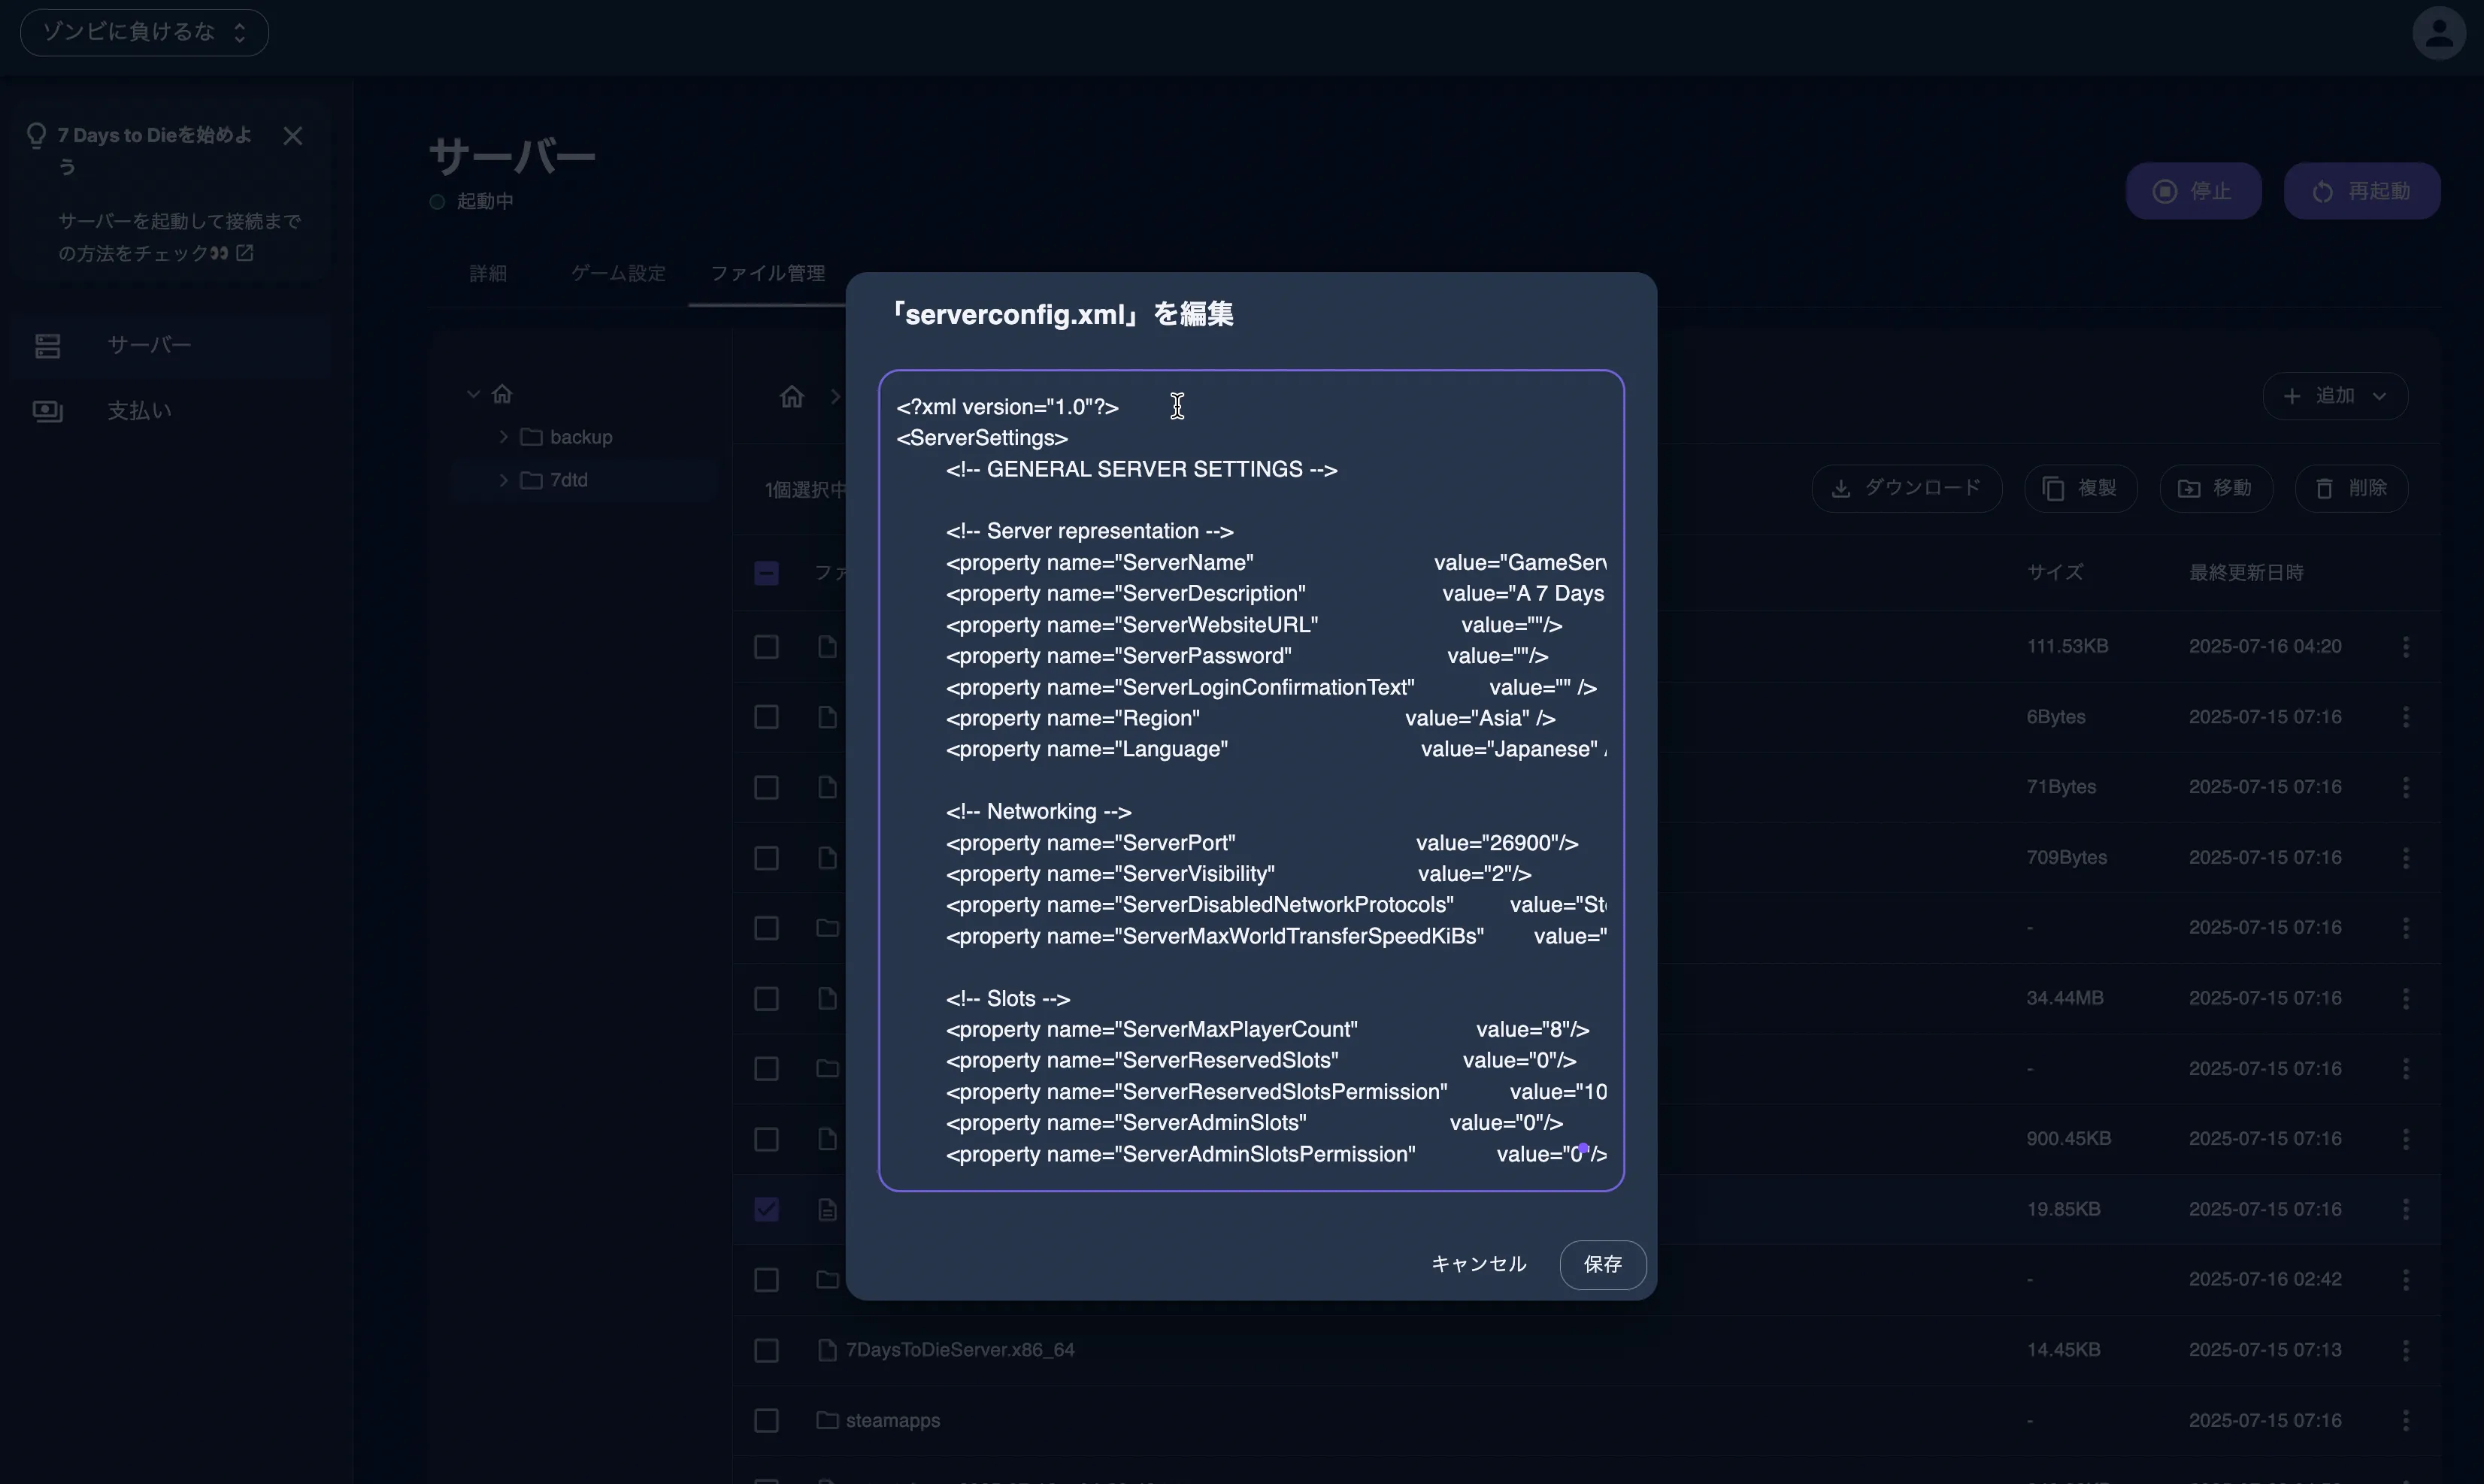Select the 7dtd folder tree item

(x=568, y=480)
